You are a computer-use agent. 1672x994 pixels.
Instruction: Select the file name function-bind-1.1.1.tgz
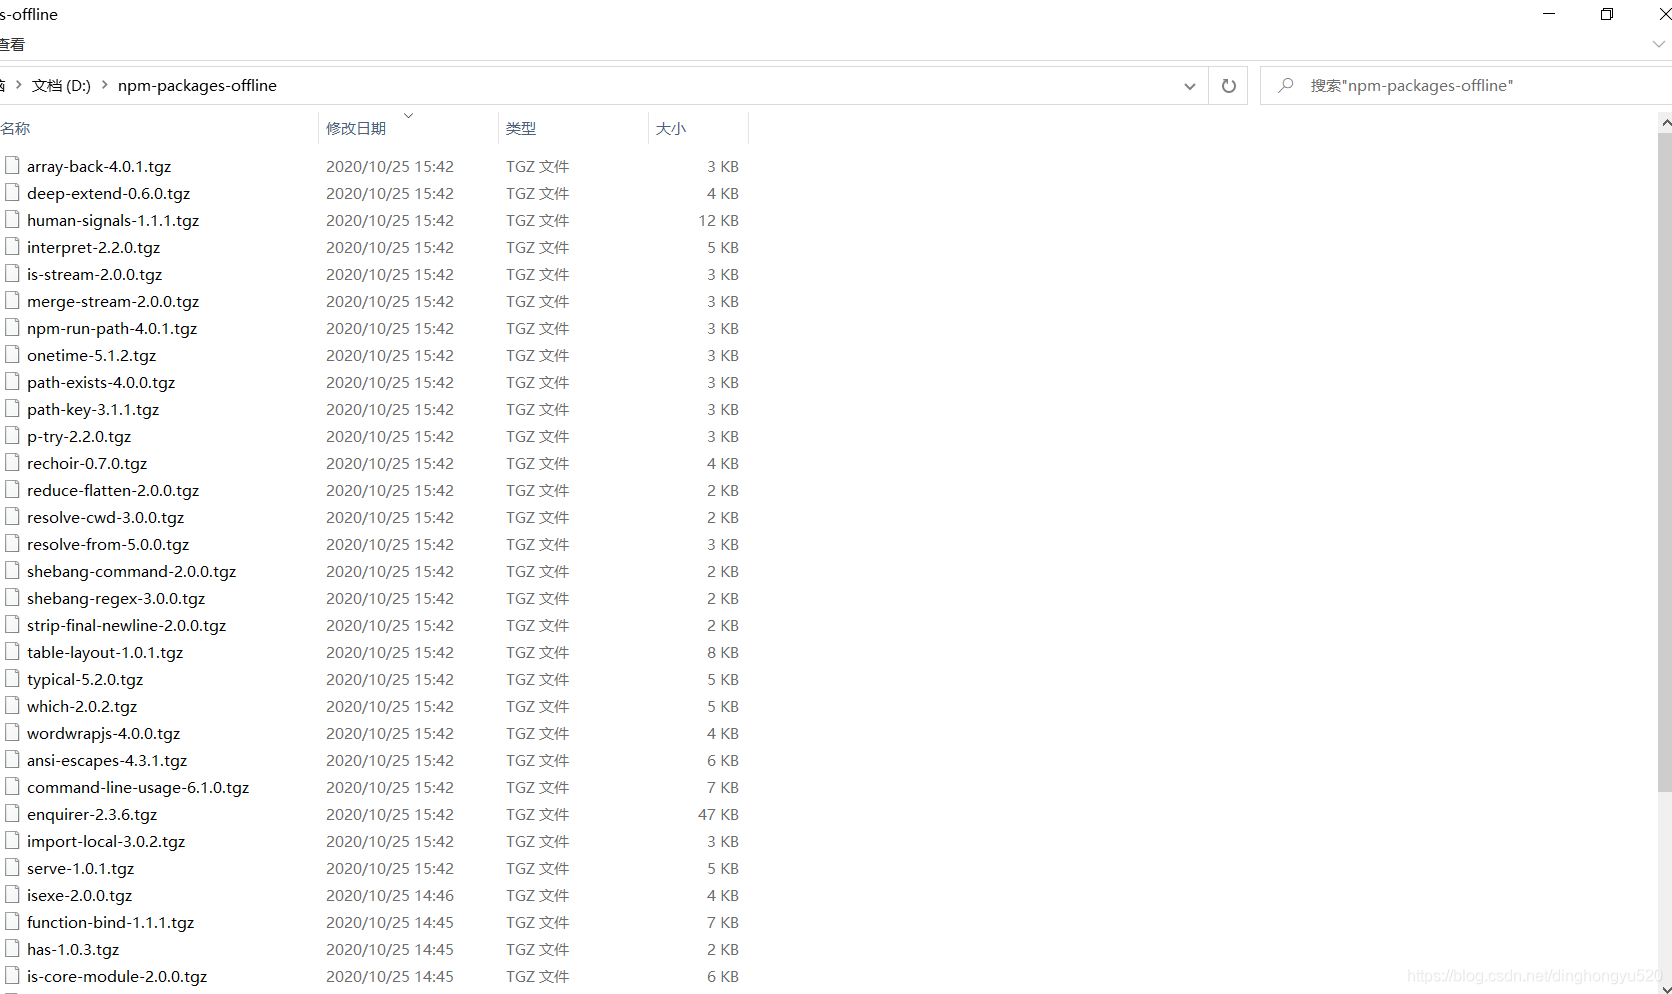[110, 923]
